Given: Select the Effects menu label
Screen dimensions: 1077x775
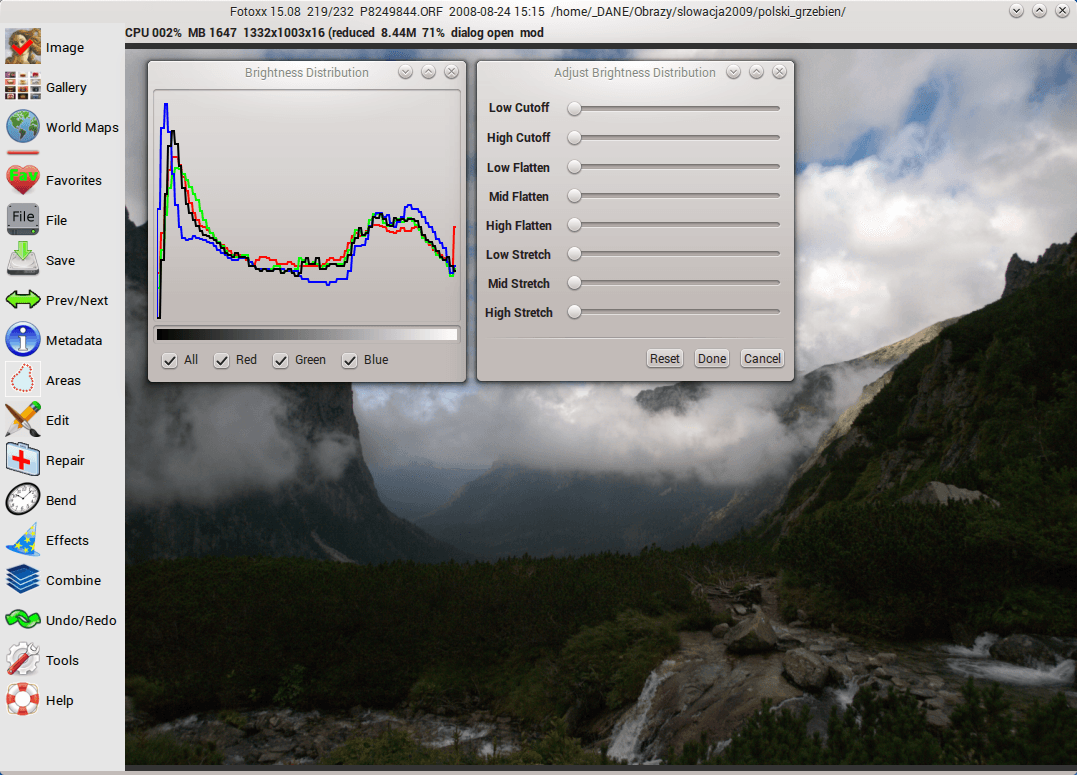Looking at the screenshot, I should pos(67,540).
